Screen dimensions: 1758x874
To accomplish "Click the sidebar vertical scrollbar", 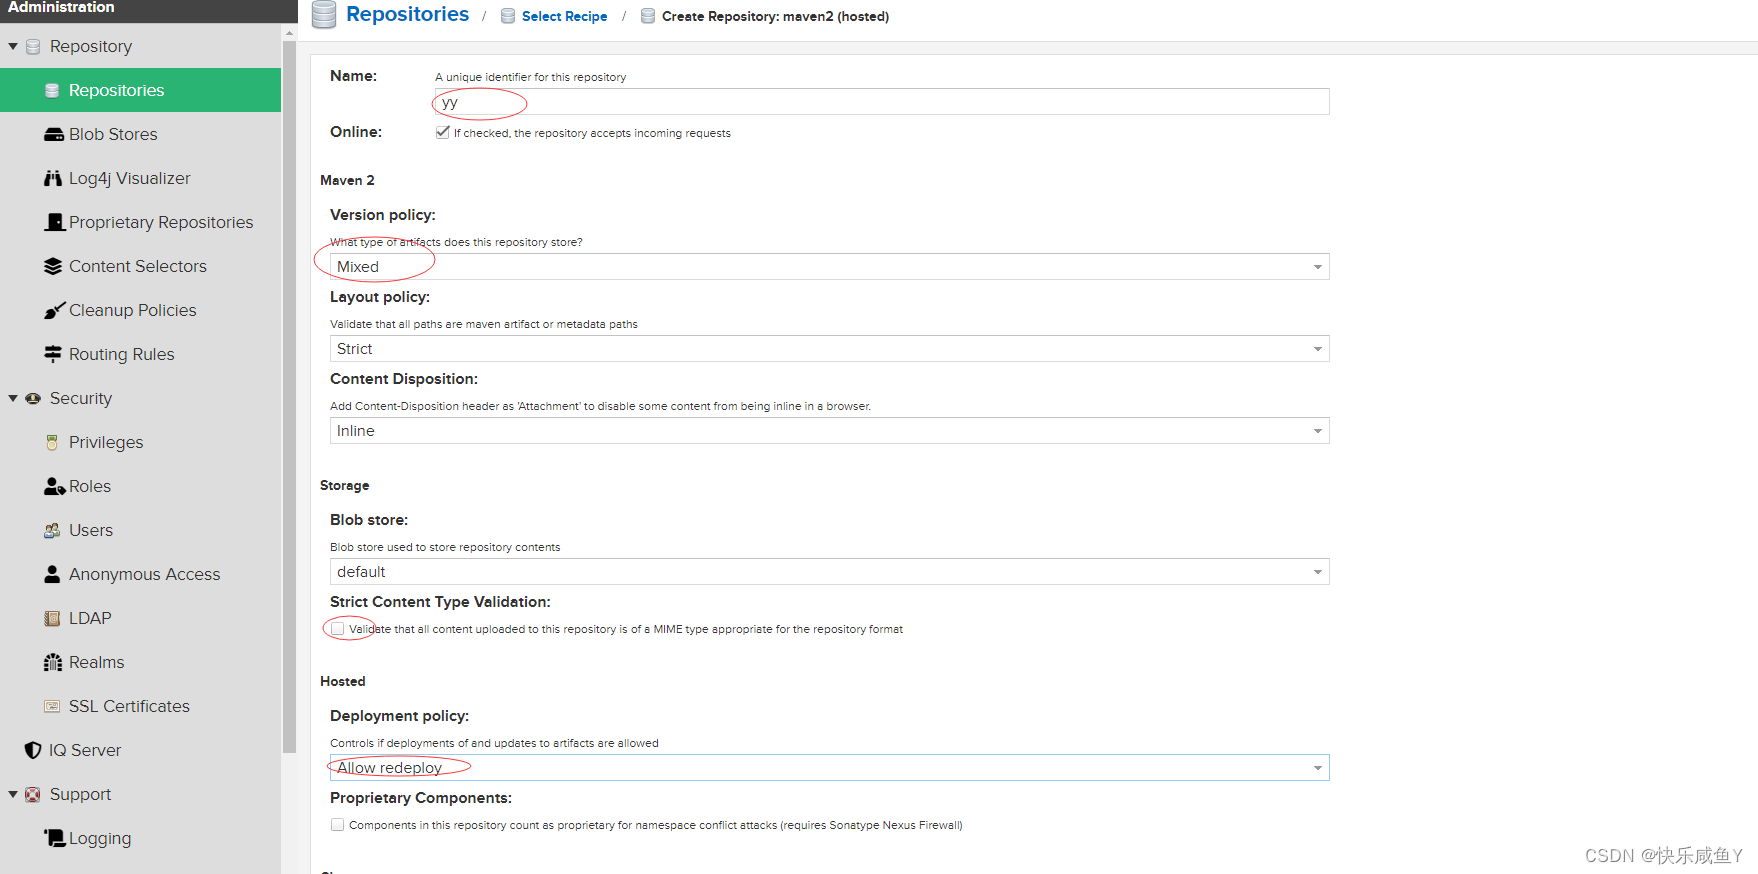I will [x=290, y=395].
